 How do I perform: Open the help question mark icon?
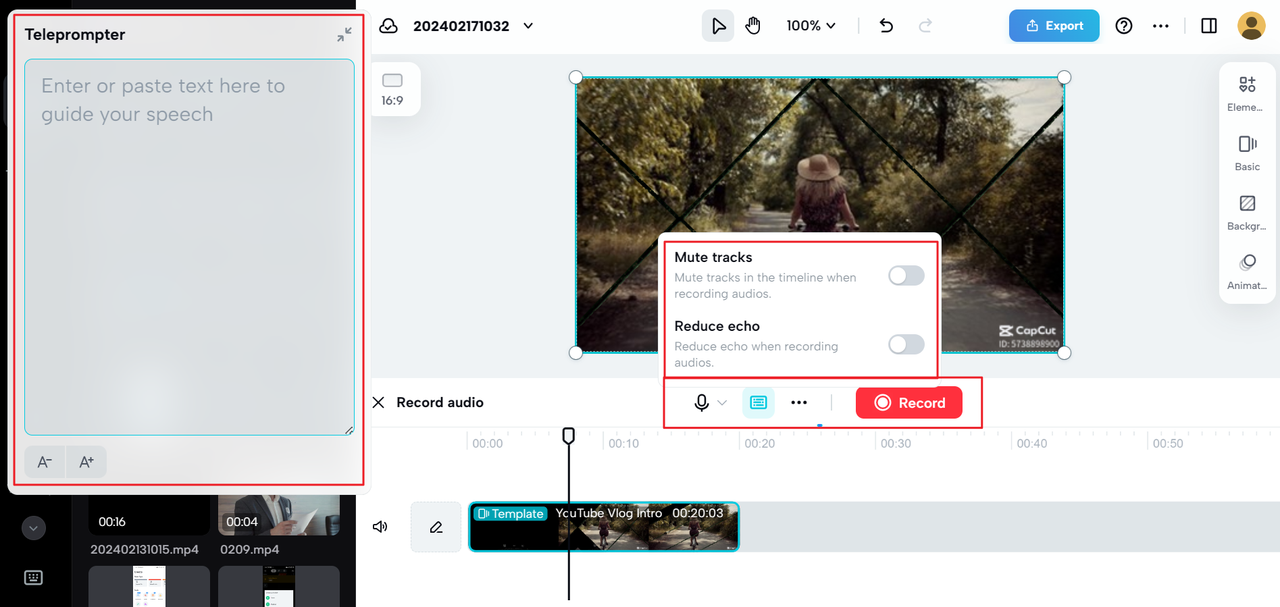click(1124, 26)
